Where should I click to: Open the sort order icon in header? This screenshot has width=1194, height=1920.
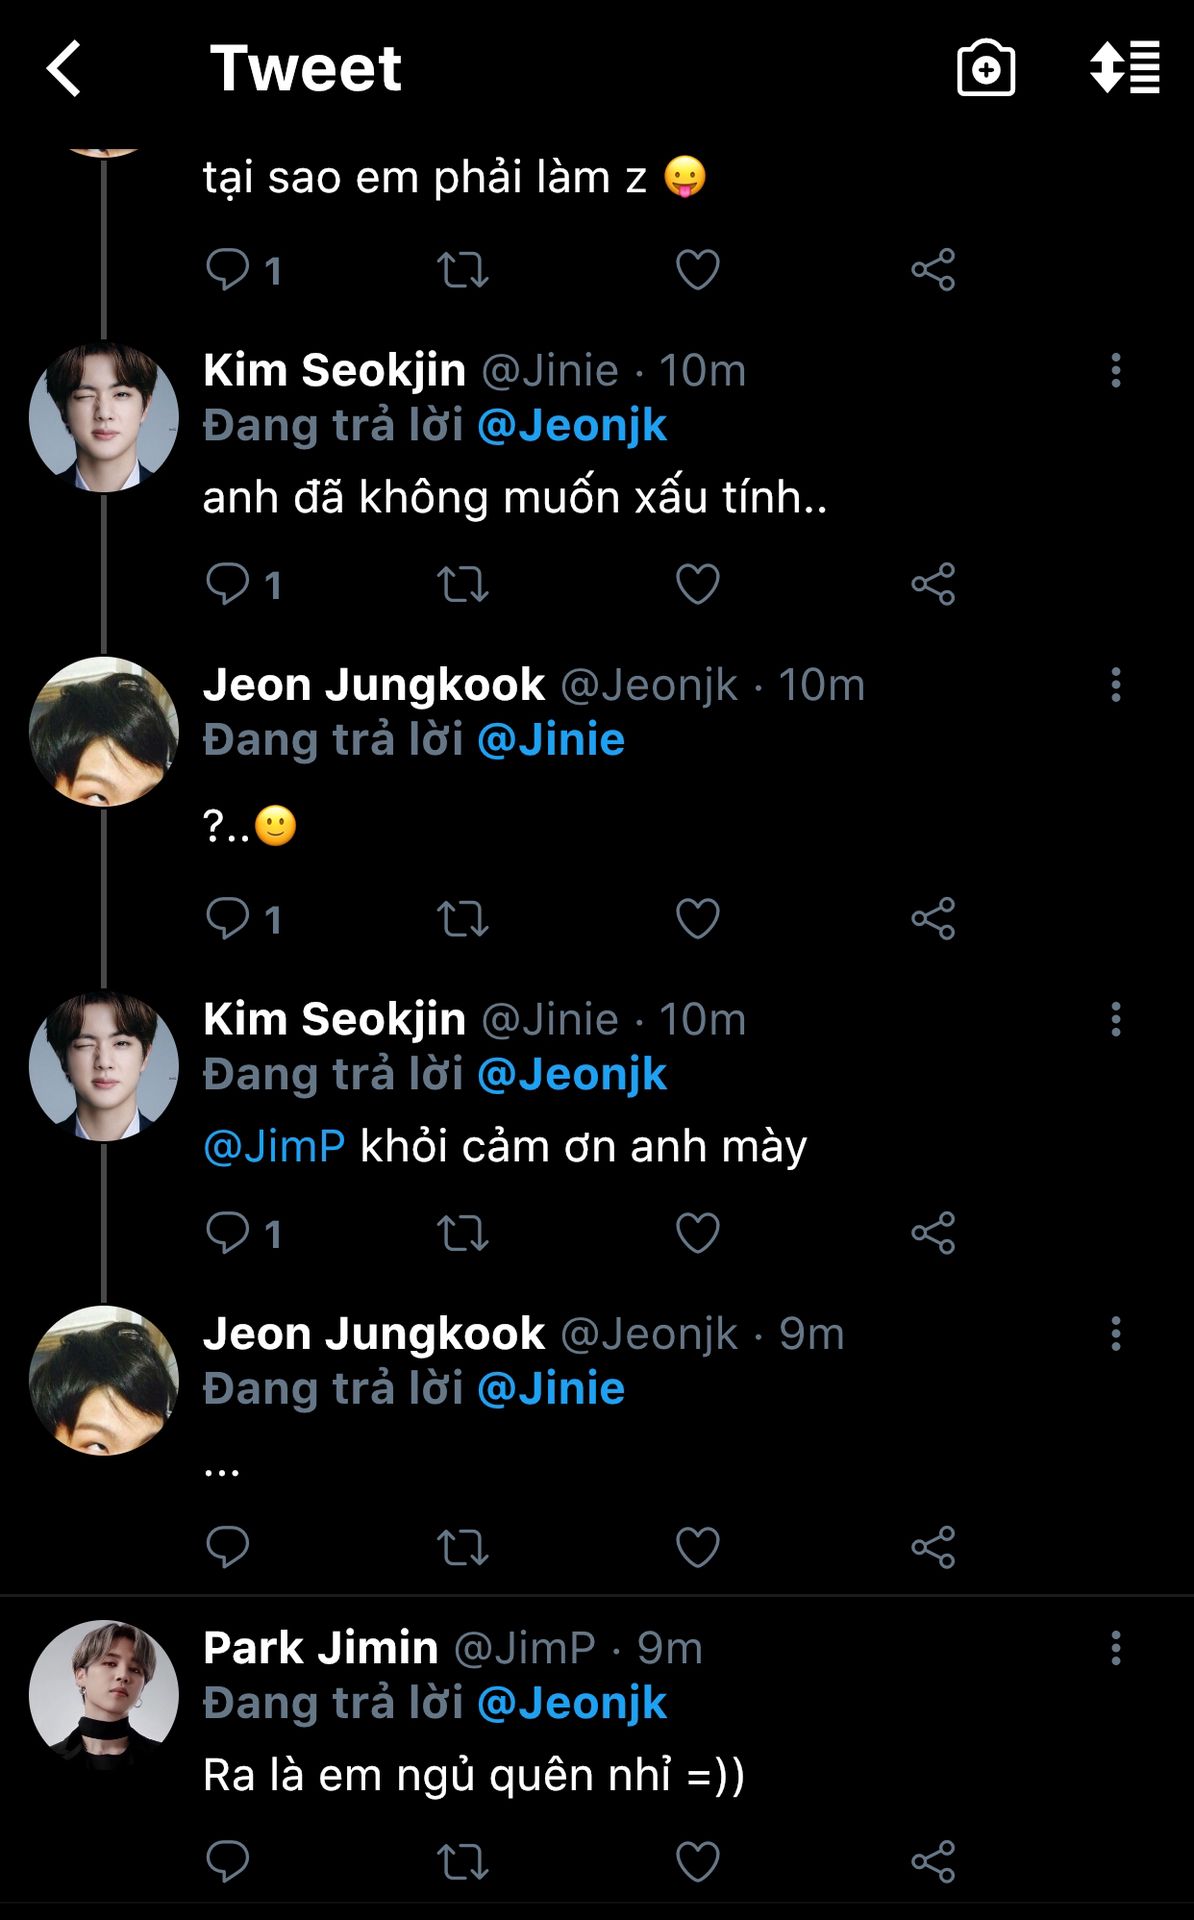coord(1125,69)
